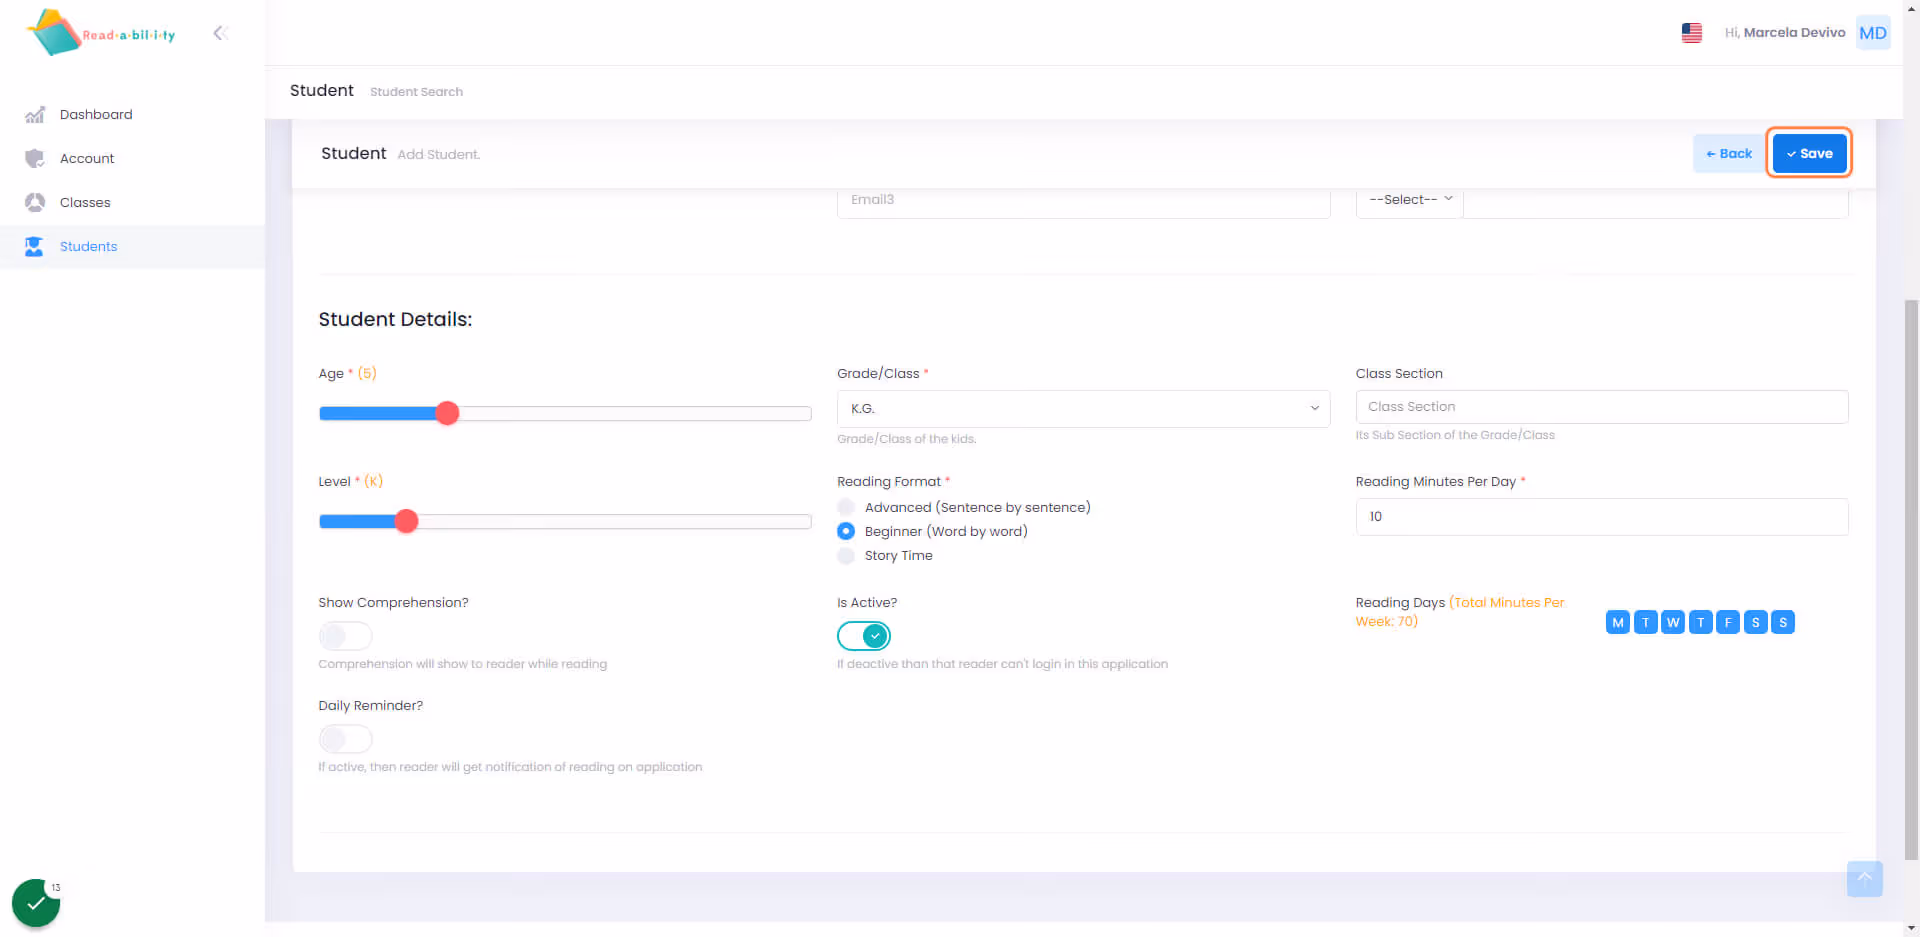Click the scroll-to-top arrow button
Screen dimensions: 1920x937
point(1865,879)
